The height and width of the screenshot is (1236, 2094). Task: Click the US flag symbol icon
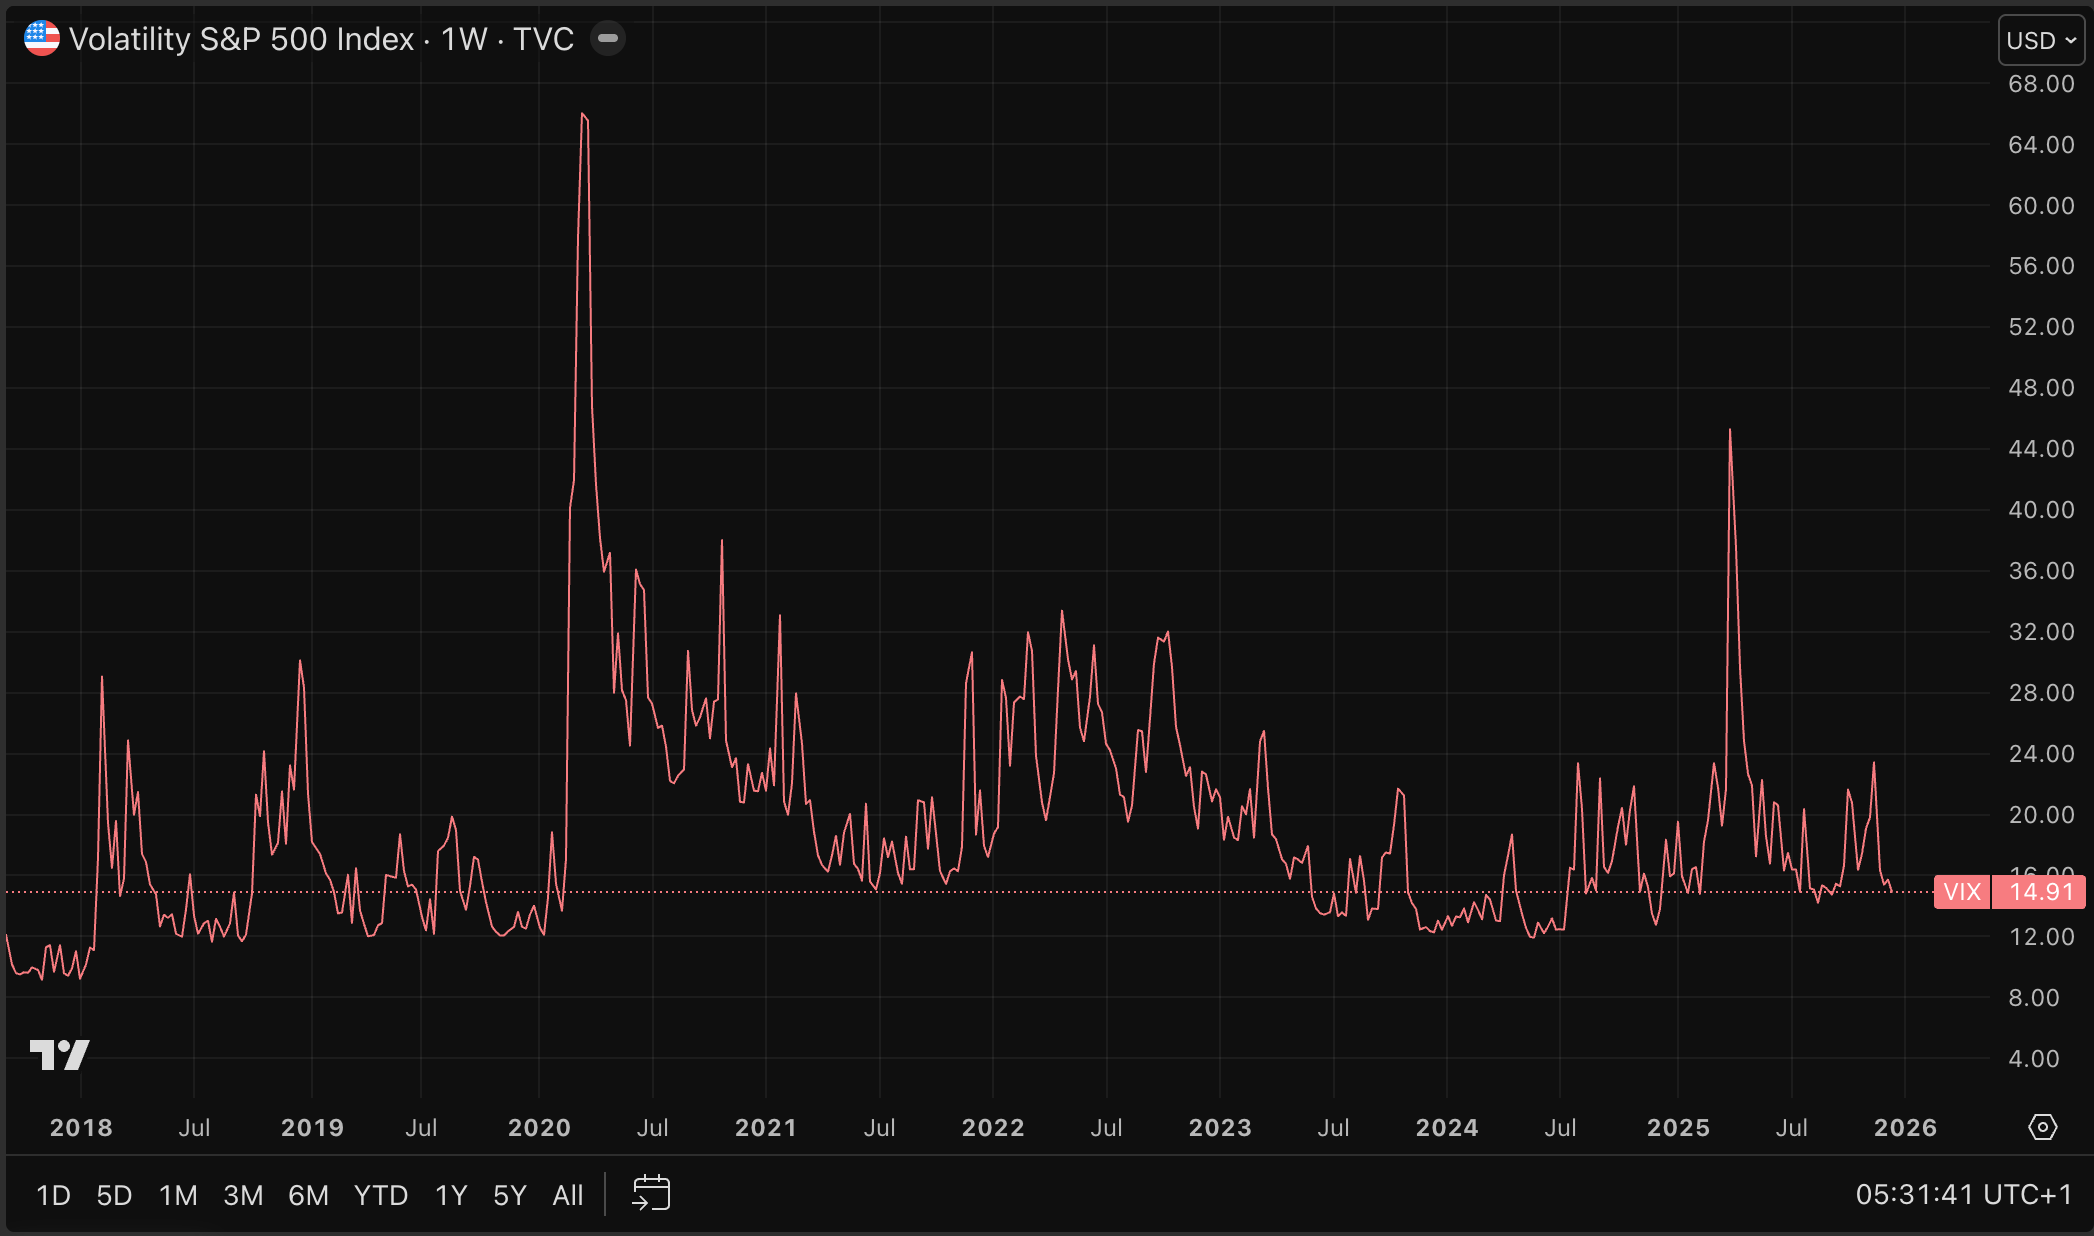point(41,39)
